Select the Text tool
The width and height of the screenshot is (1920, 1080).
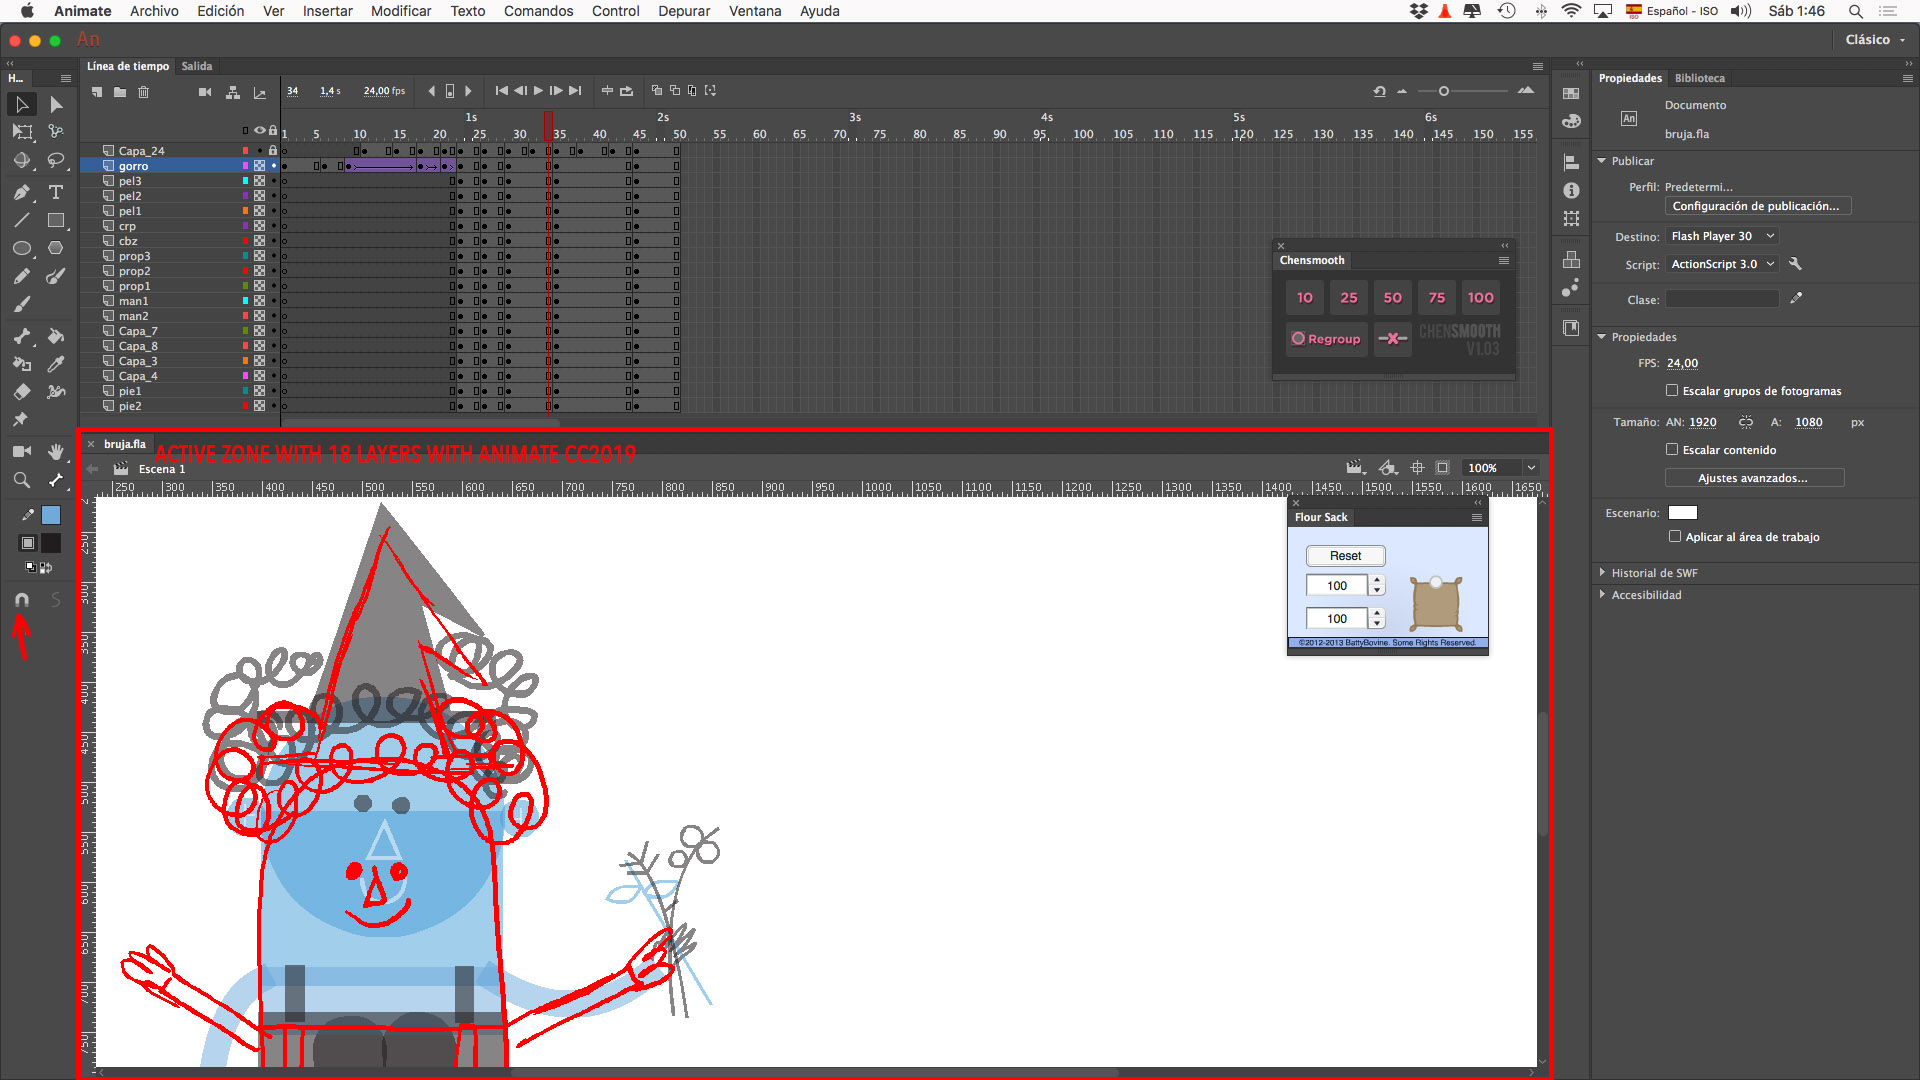tap(56, 192)
